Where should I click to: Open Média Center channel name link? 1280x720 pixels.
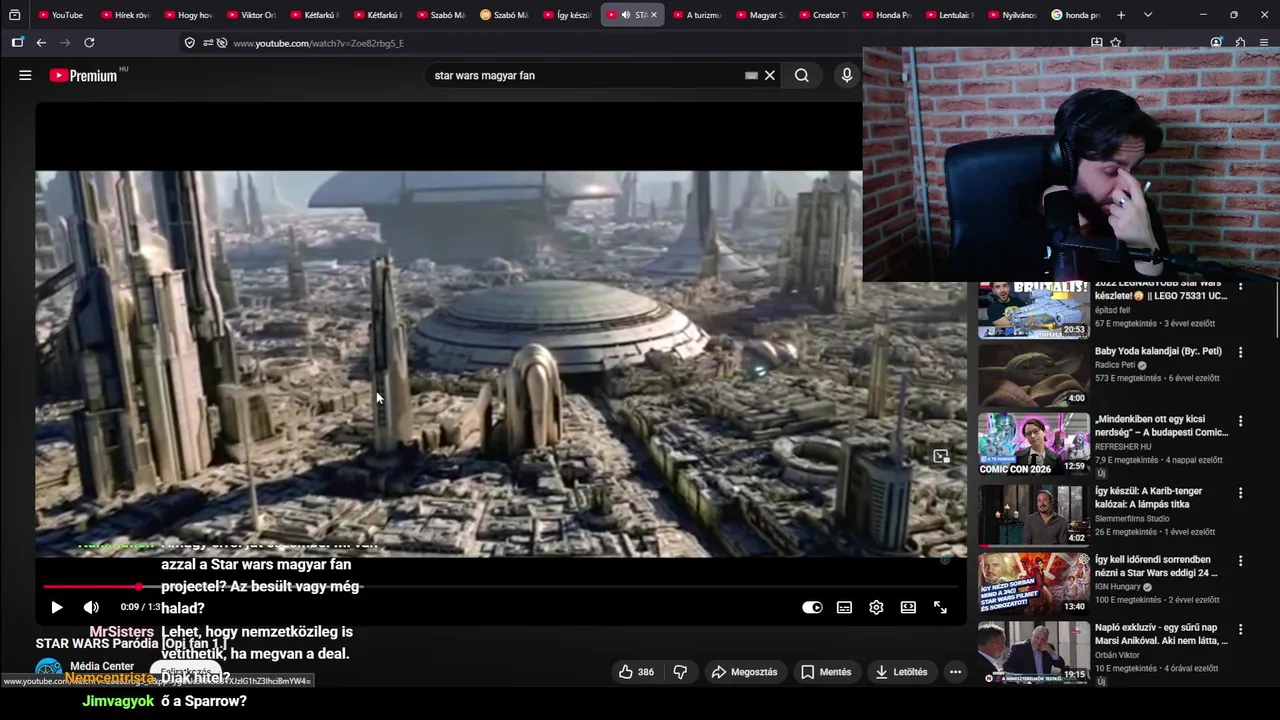(102, 666)
